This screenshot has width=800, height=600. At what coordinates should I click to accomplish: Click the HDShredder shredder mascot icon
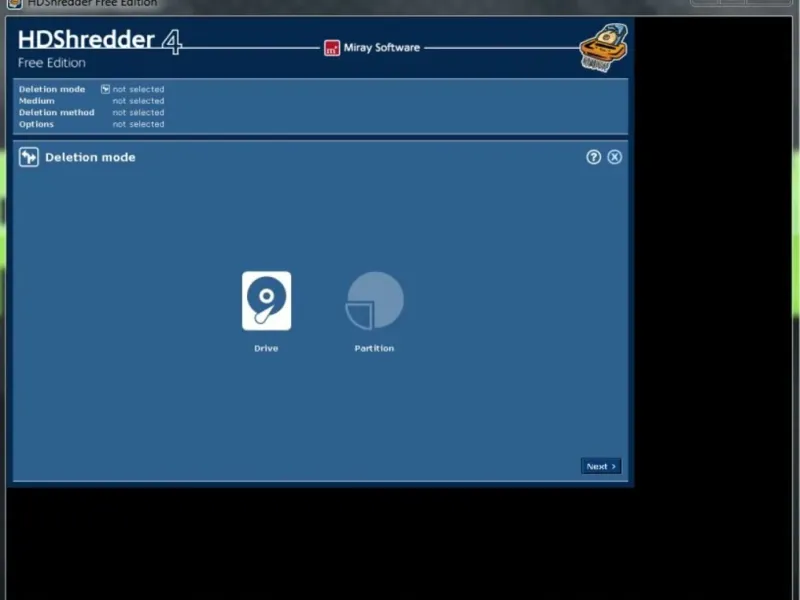[x=604, y=47]
